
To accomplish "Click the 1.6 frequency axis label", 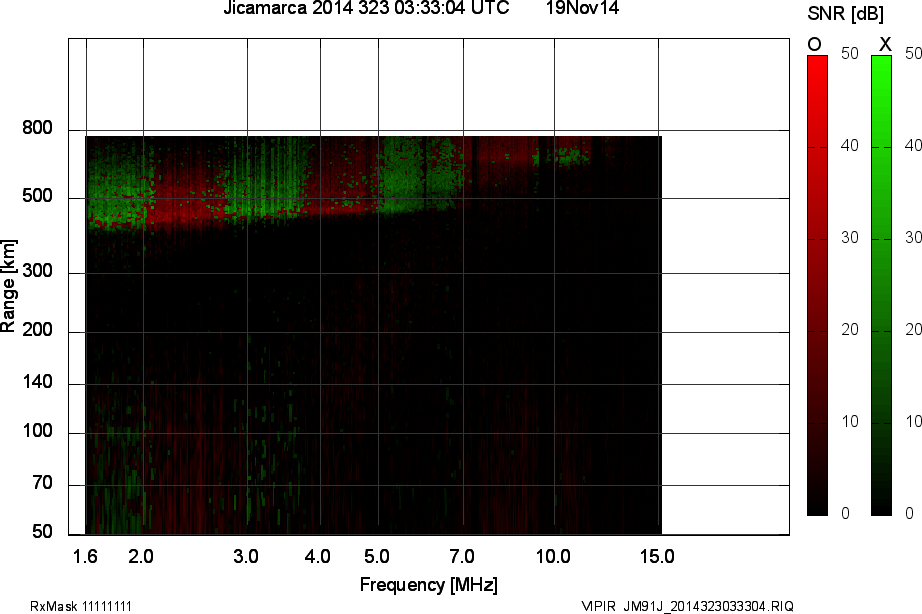I will (85, 556).
